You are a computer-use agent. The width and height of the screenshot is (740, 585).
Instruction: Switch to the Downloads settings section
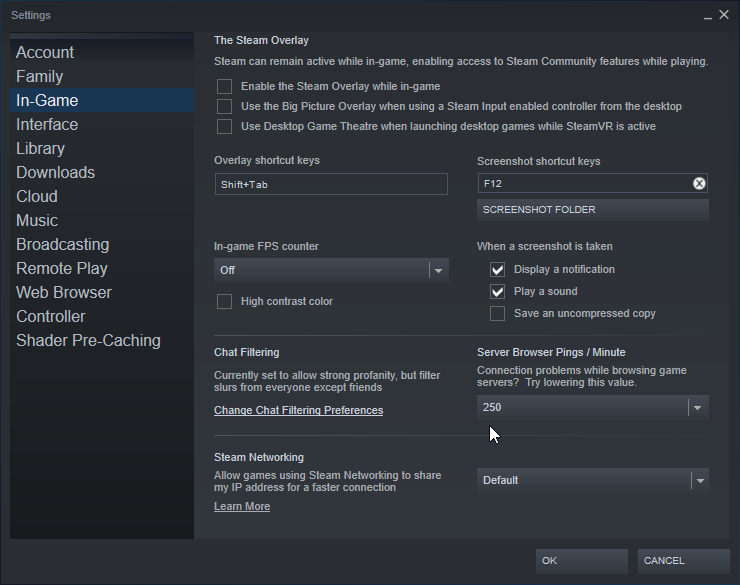55,173
